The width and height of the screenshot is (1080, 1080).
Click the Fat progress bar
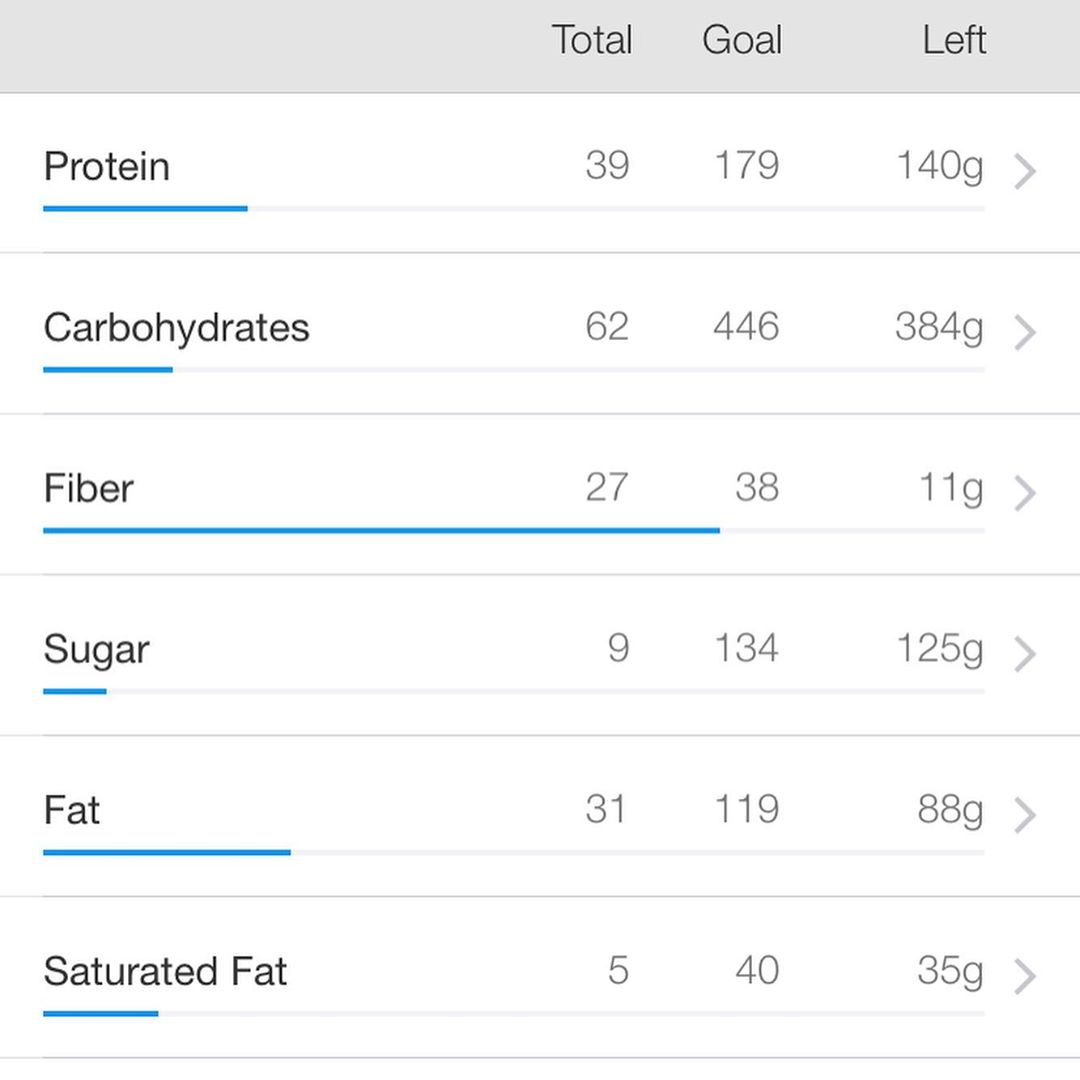click(x=514, y=853)
